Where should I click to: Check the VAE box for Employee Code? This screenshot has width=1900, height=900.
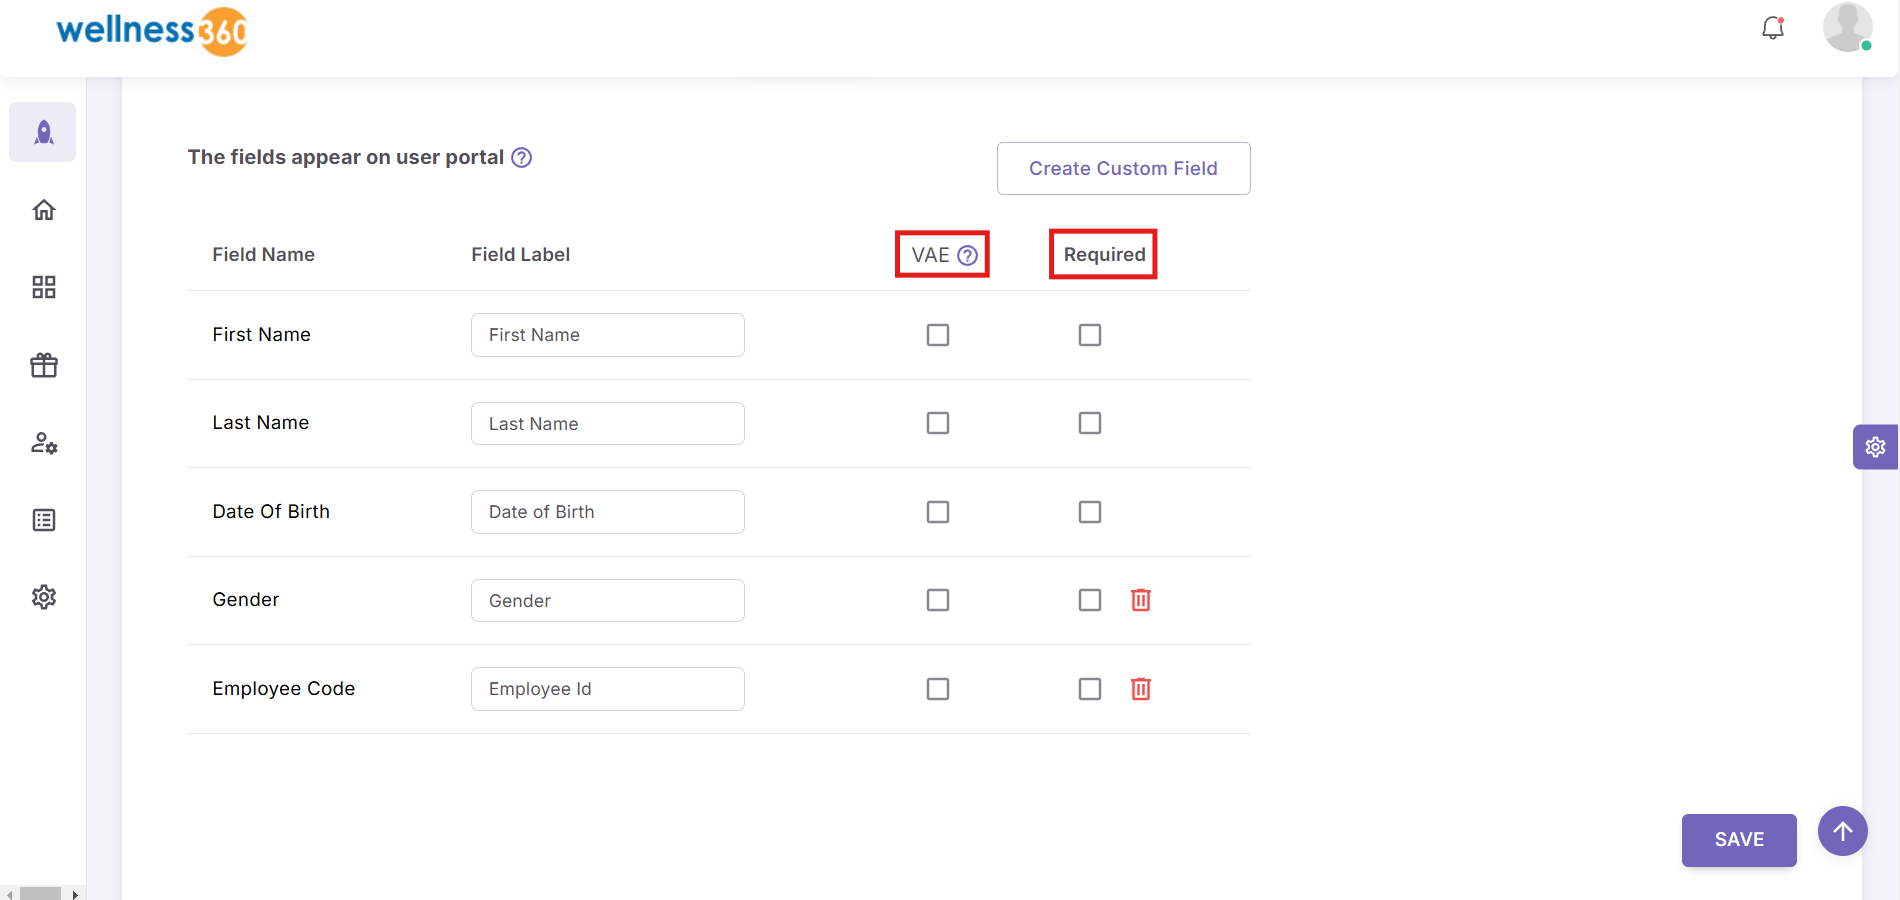point(938,689)
